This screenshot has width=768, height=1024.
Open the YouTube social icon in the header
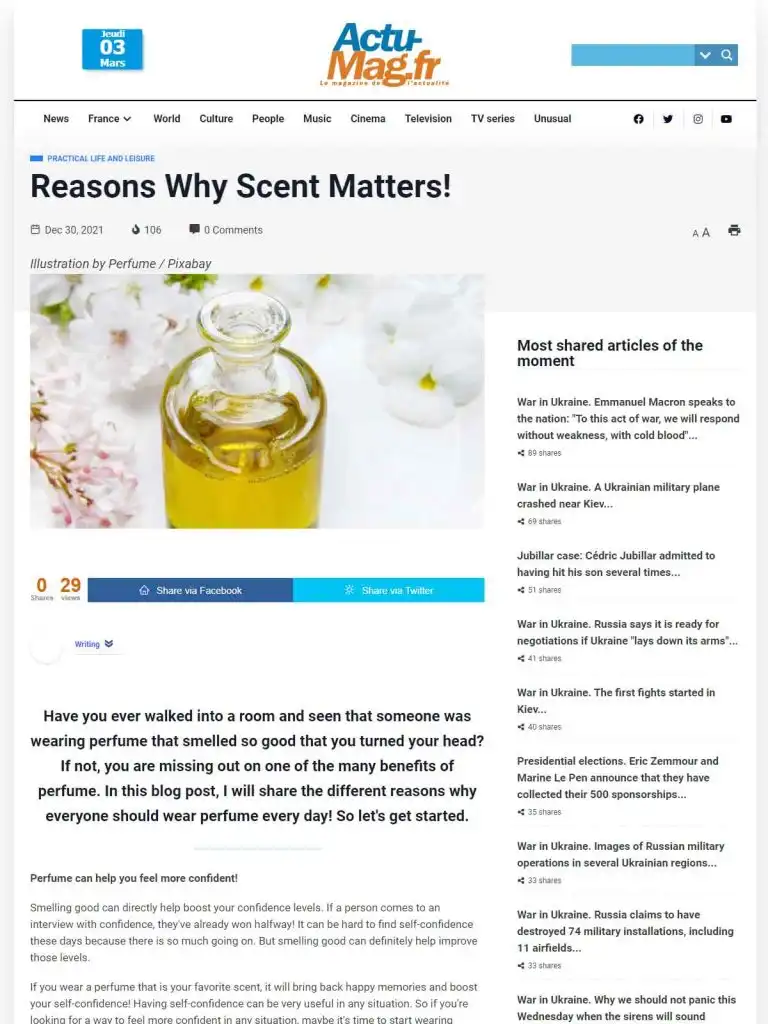[726, 119]
